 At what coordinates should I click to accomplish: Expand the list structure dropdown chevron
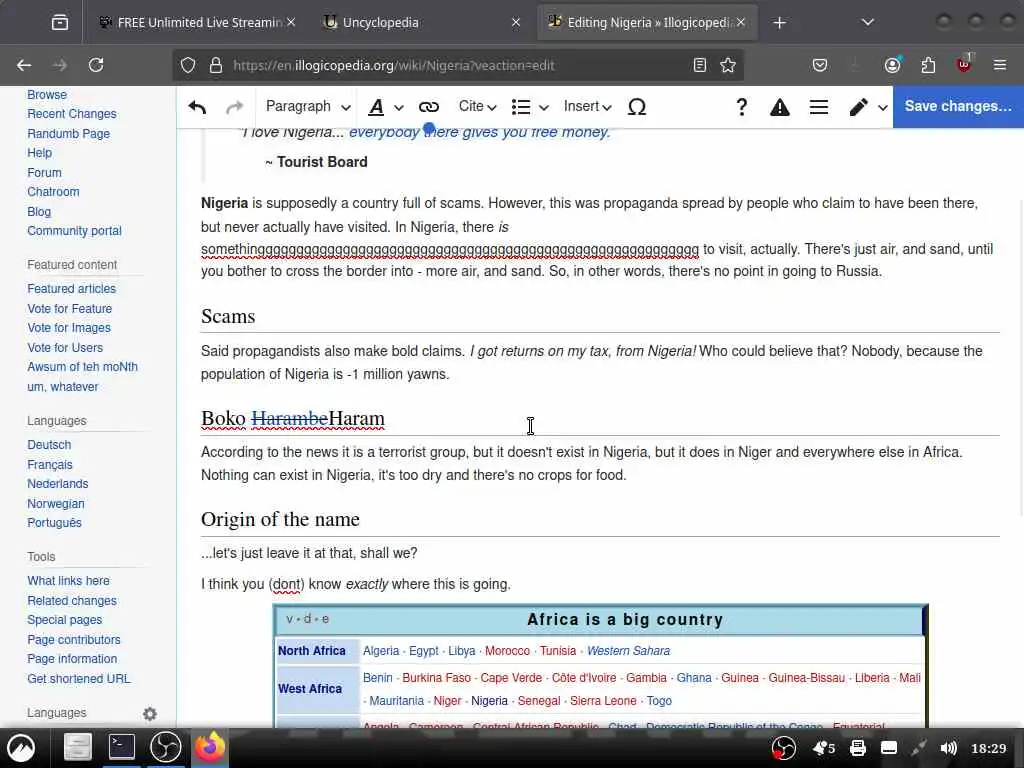[x=543, y=108]
